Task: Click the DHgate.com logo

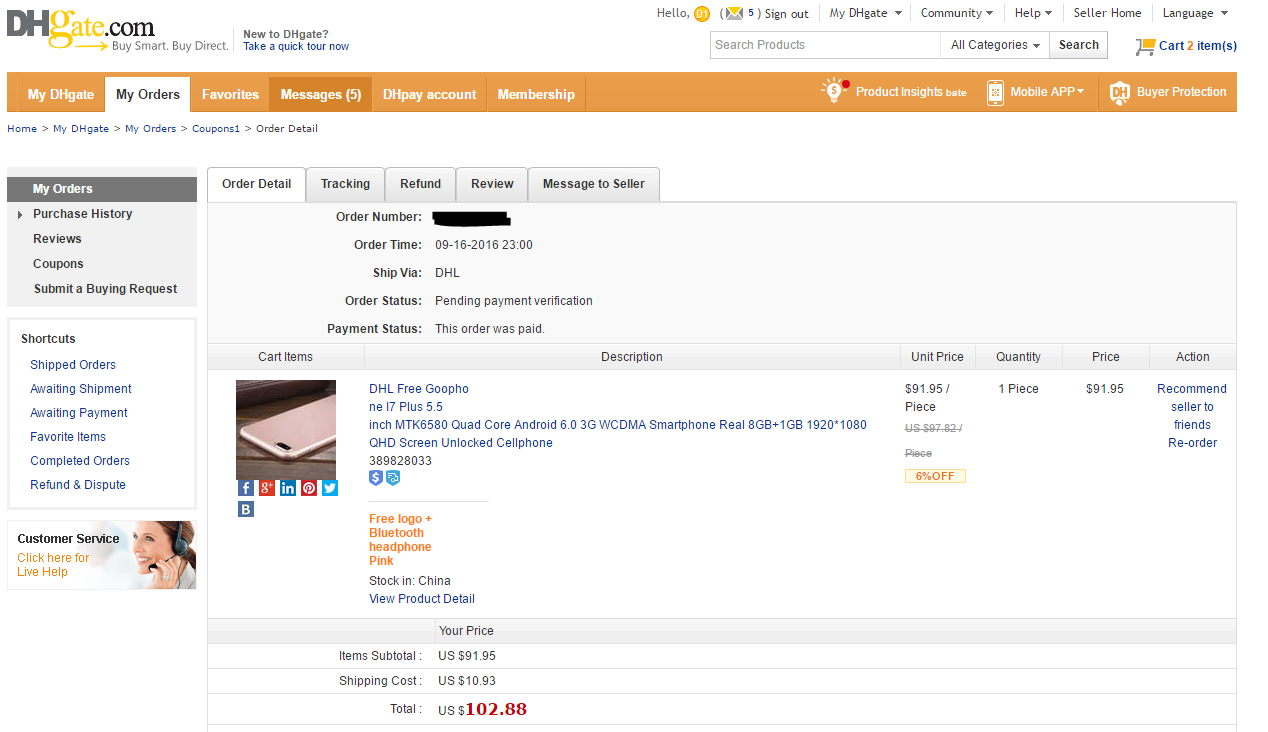Action: pos(81,30)
